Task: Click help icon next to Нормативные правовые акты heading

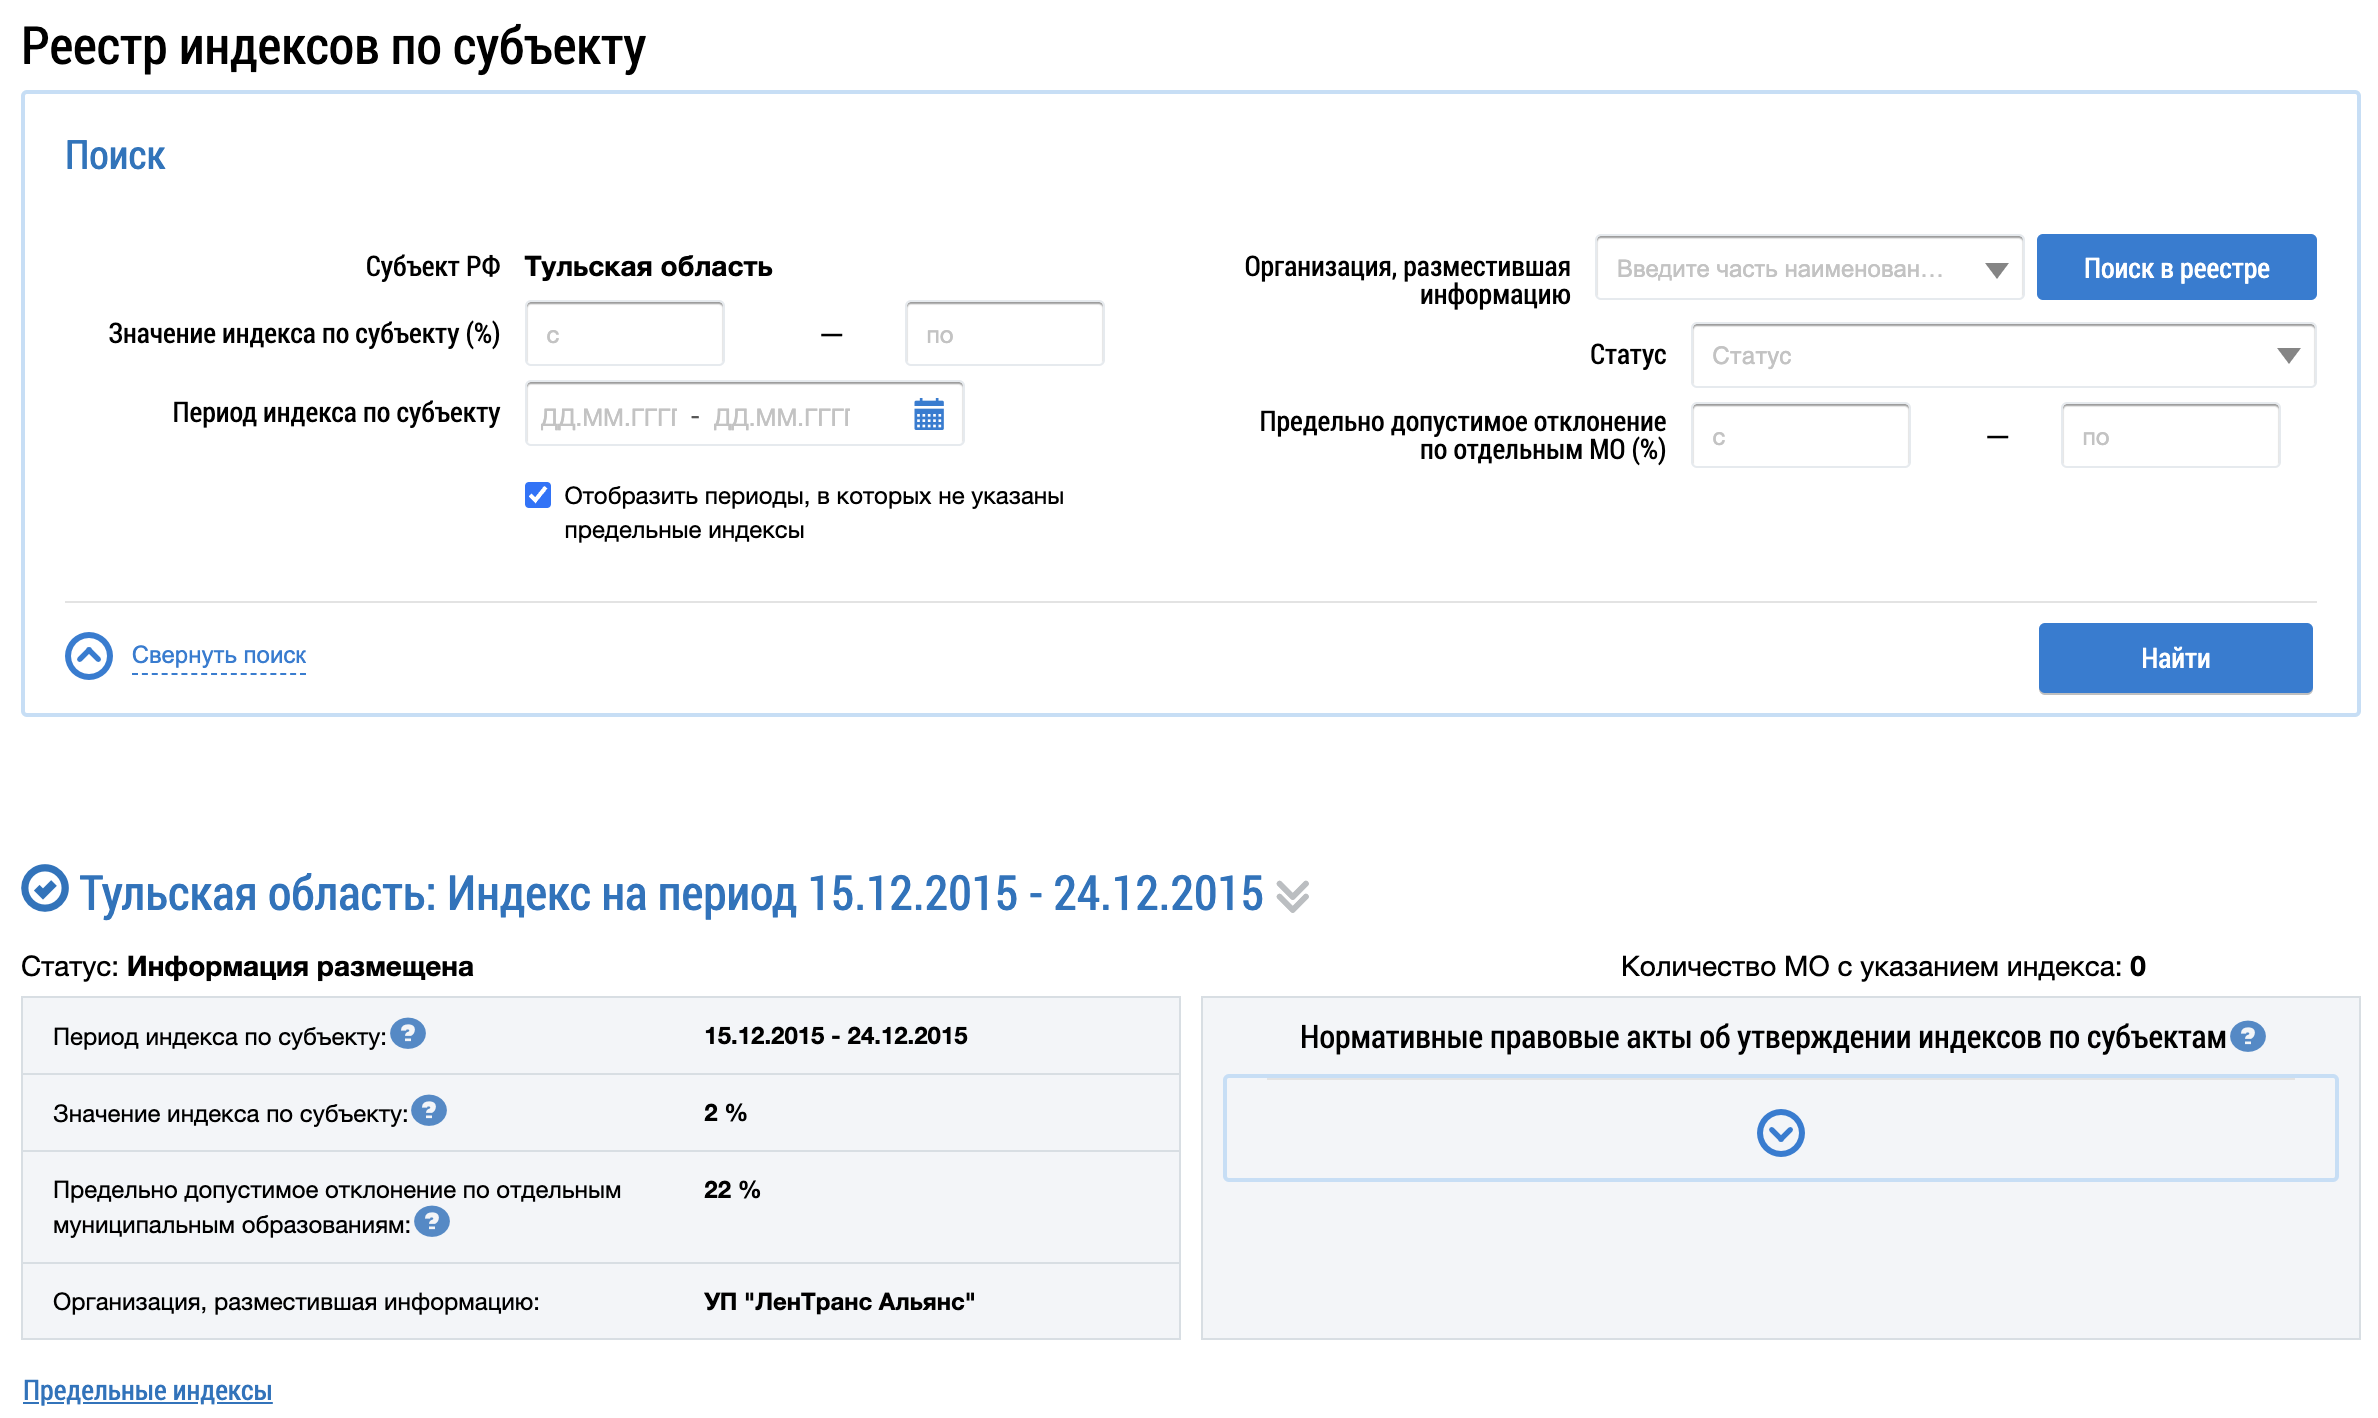Action: point(2248,1036)
